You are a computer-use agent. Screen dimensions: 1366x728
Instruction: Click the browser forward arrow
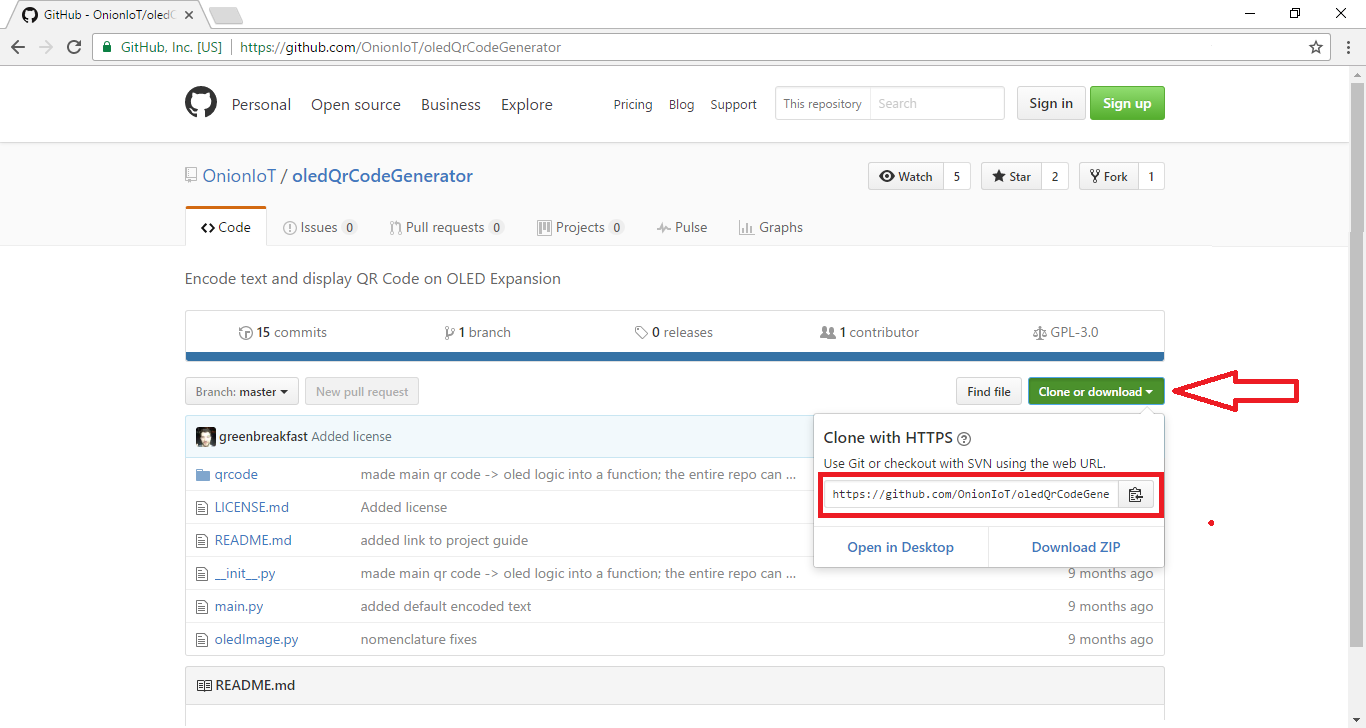pyautogui.click(x=46, y=47)
